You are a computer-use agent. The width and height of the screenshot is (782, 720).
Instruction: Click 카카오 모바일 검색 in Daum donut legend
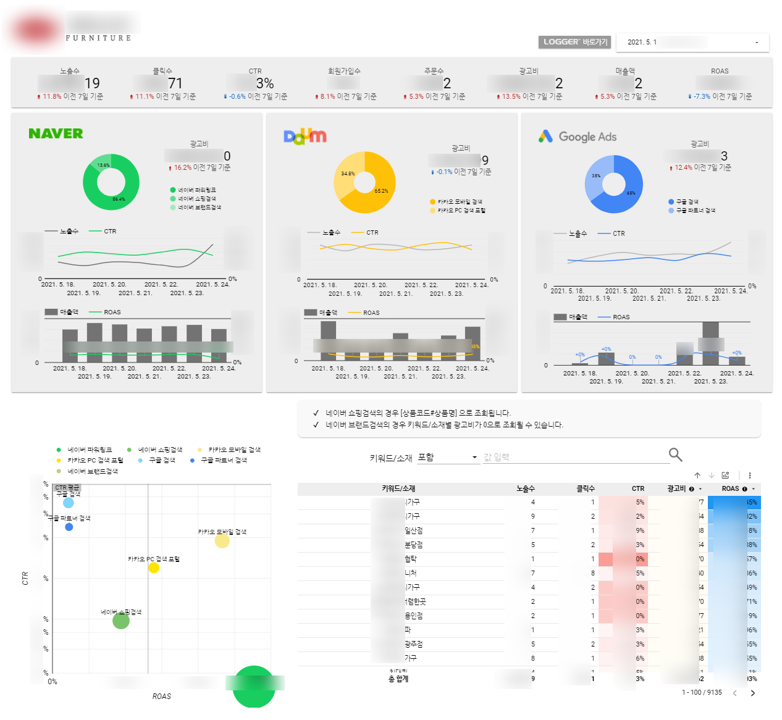click(456, 202)
